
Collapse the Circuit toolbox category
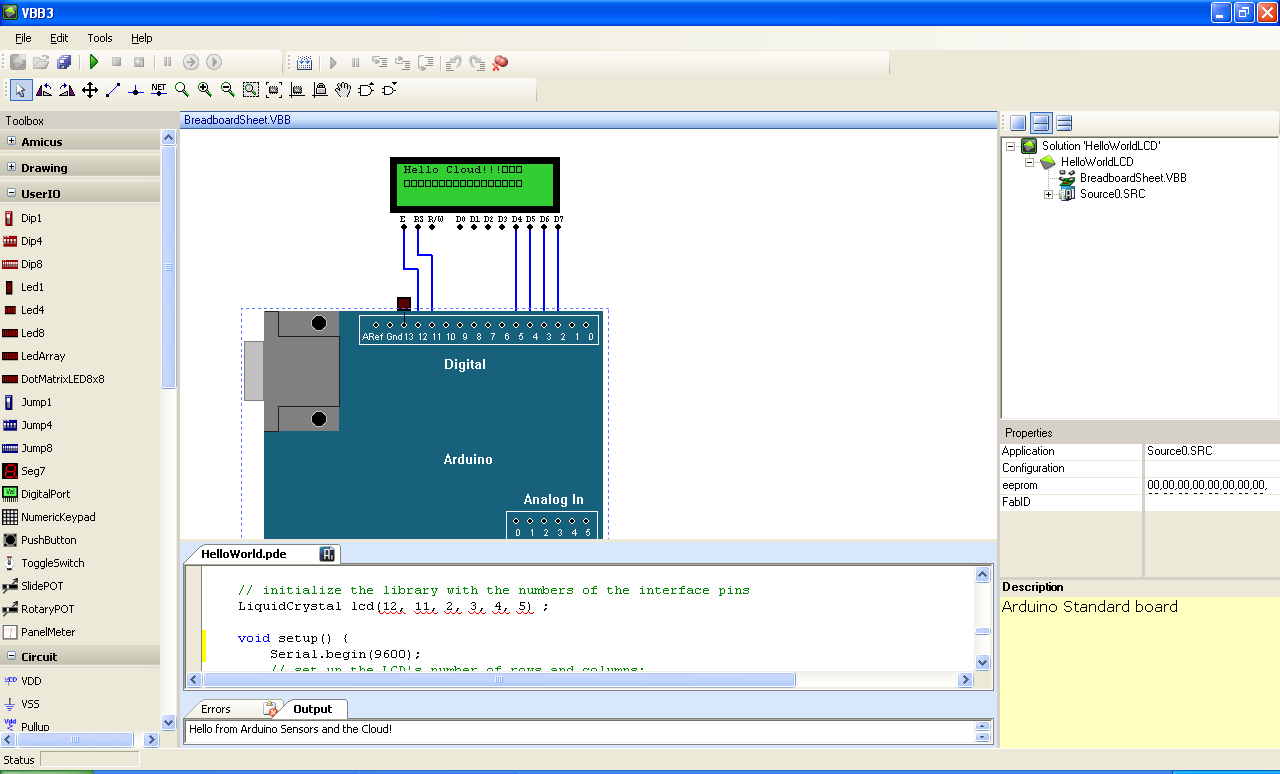(x=11, y=656)
